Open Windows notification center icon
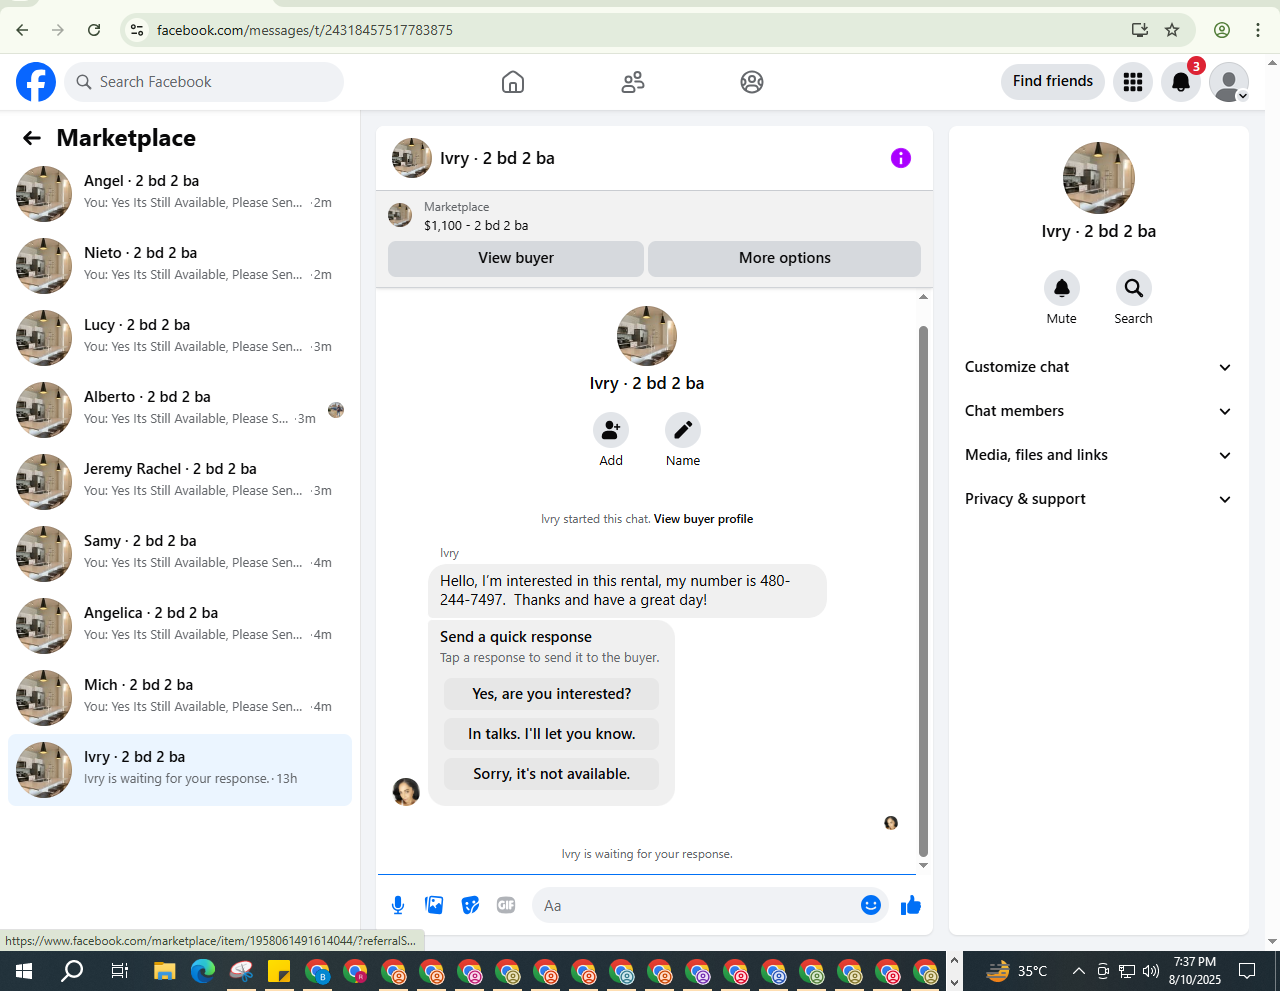 (1247, 971)
